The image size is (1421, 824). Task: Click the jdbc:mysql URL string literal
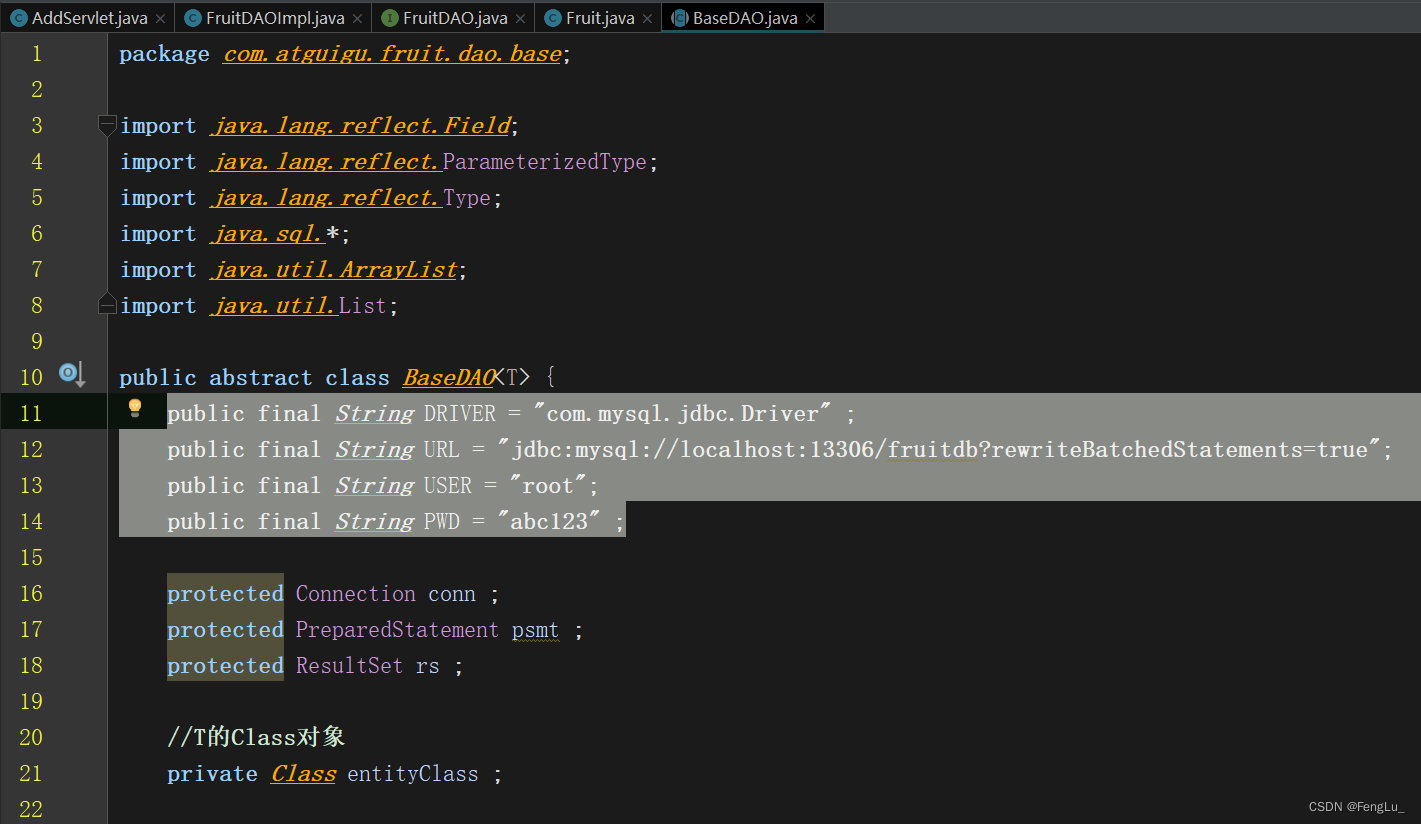click(939, 450)
